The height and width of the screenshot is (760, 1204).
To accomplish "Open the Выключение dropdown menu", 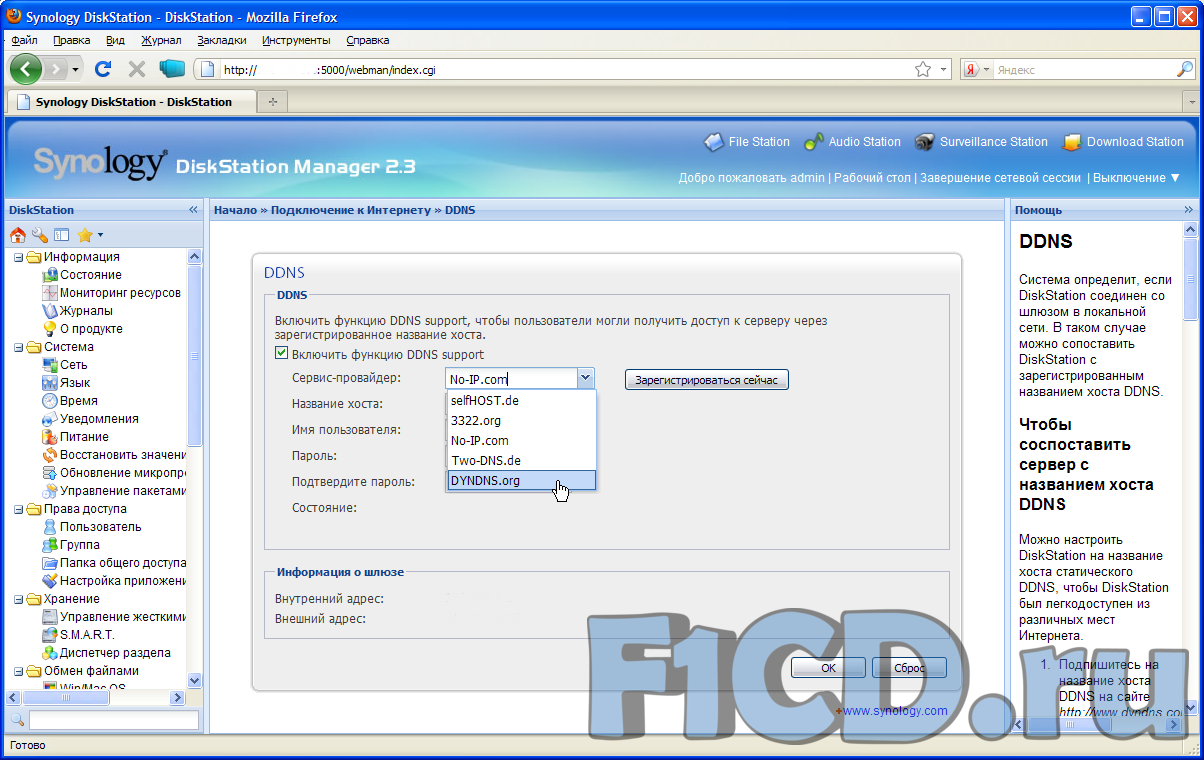I will click(1137, 178).
